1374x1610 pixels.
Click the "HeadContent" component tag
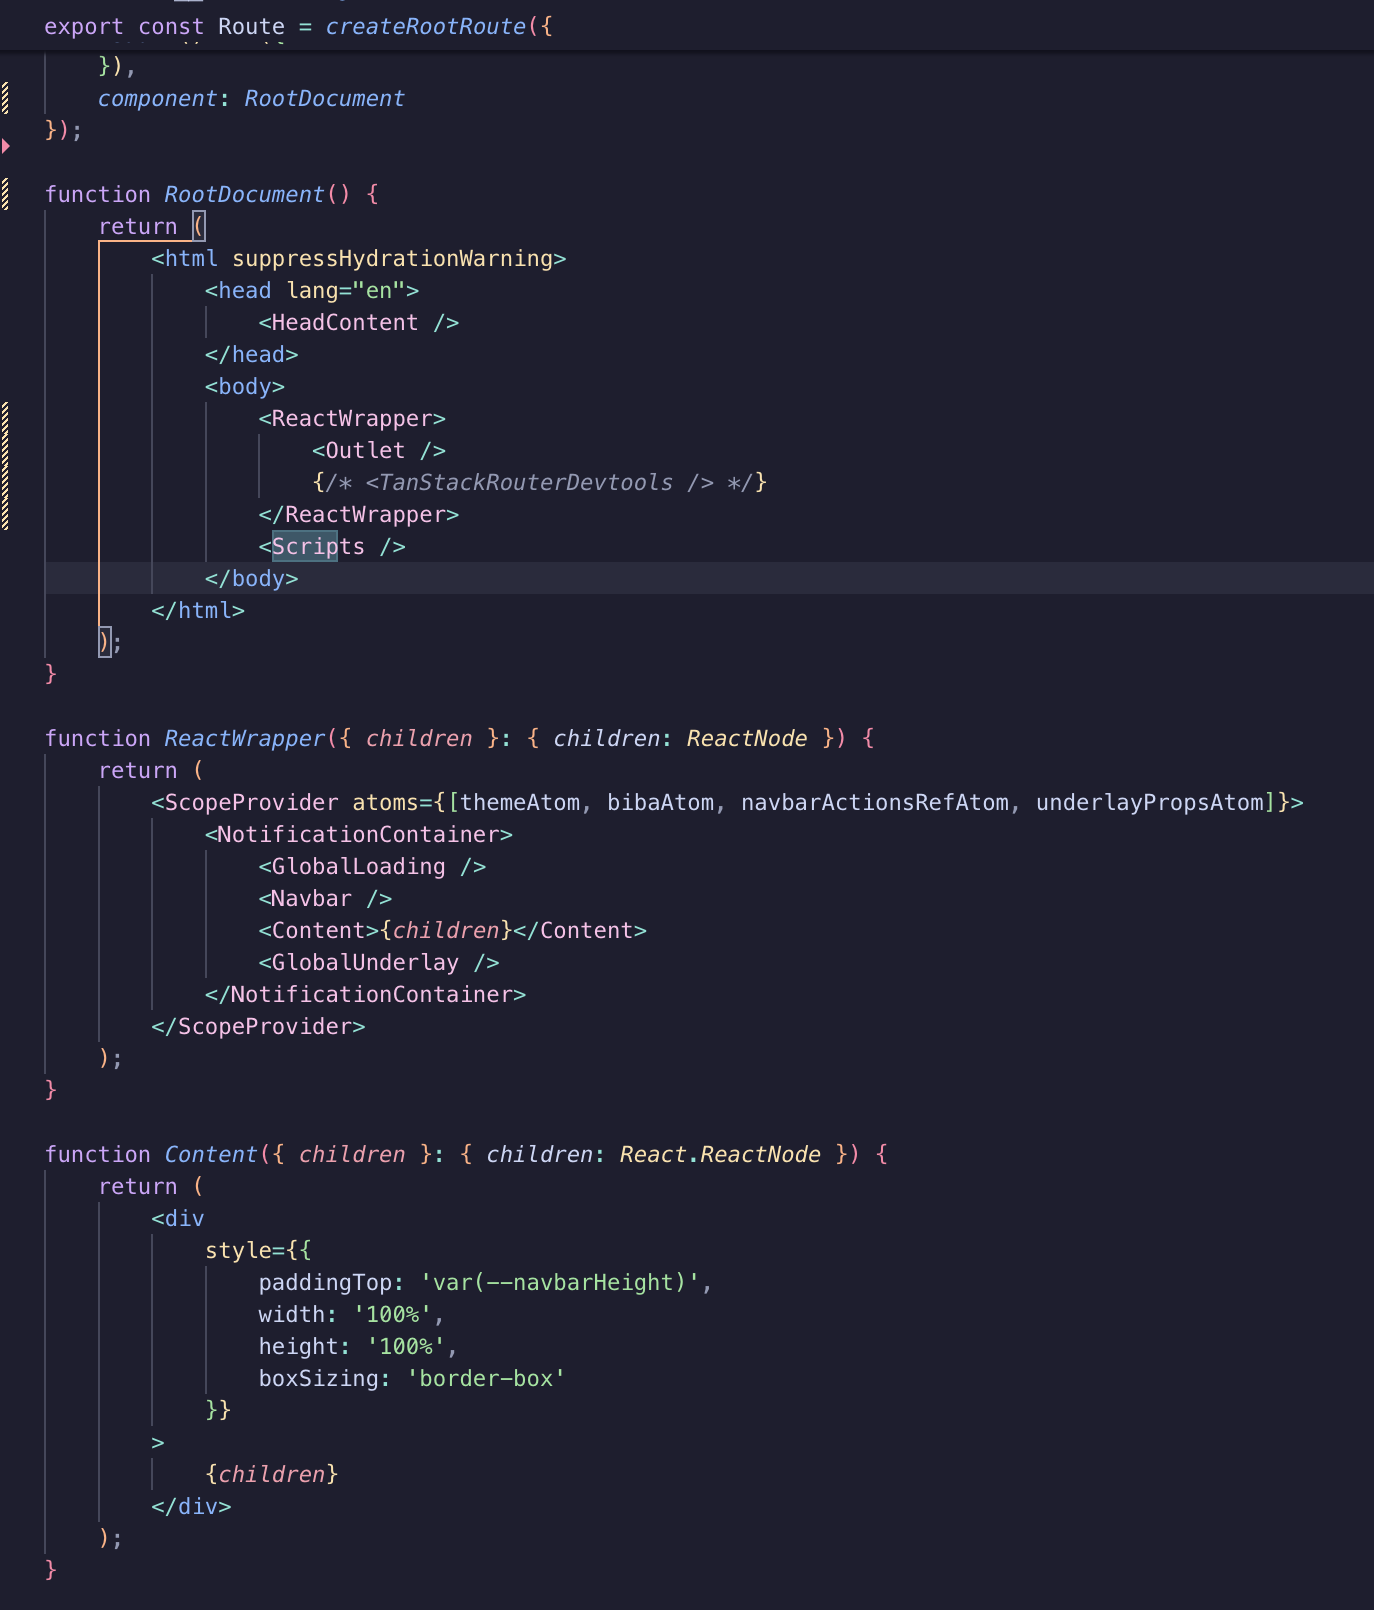tap(345, 323)
